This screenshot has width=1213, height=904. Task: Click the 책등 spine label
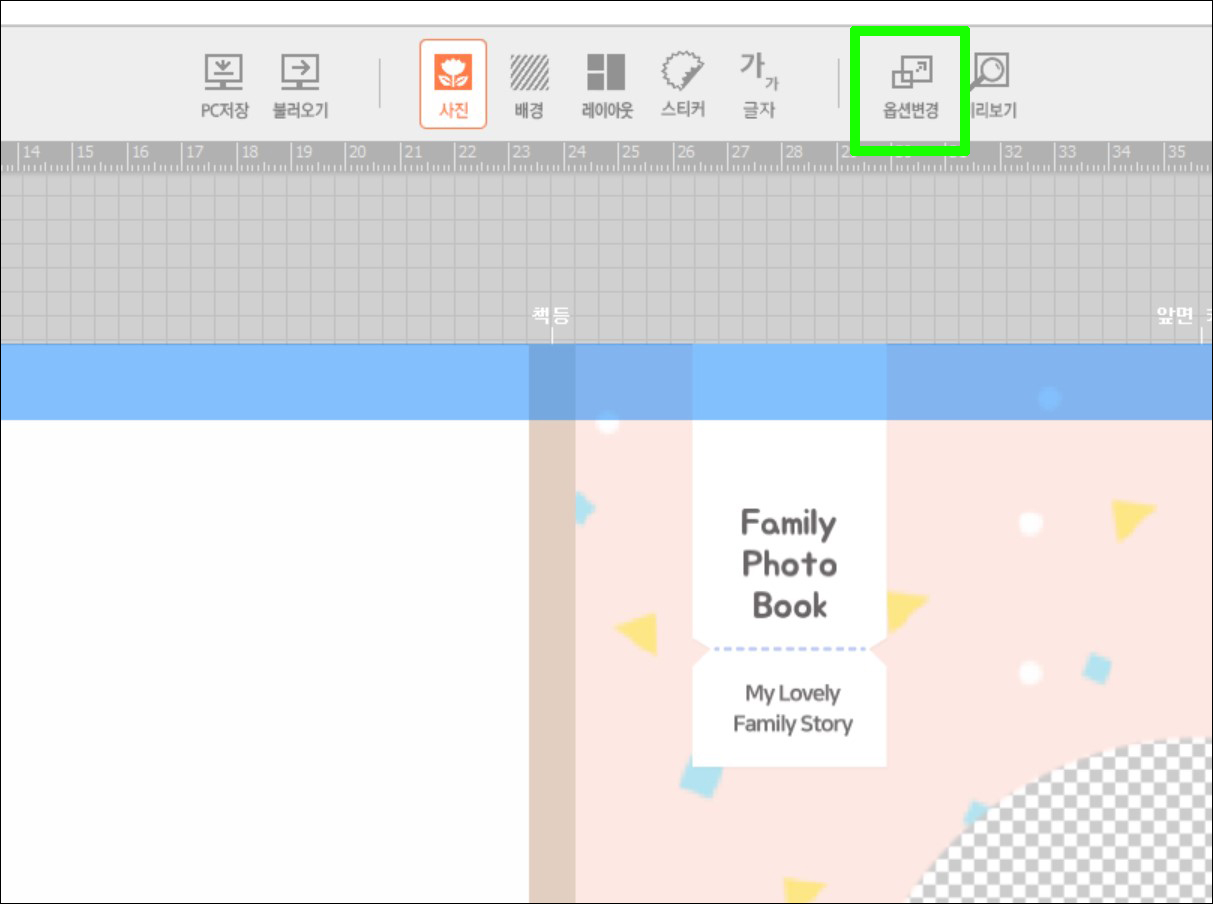tap(551, 316)
